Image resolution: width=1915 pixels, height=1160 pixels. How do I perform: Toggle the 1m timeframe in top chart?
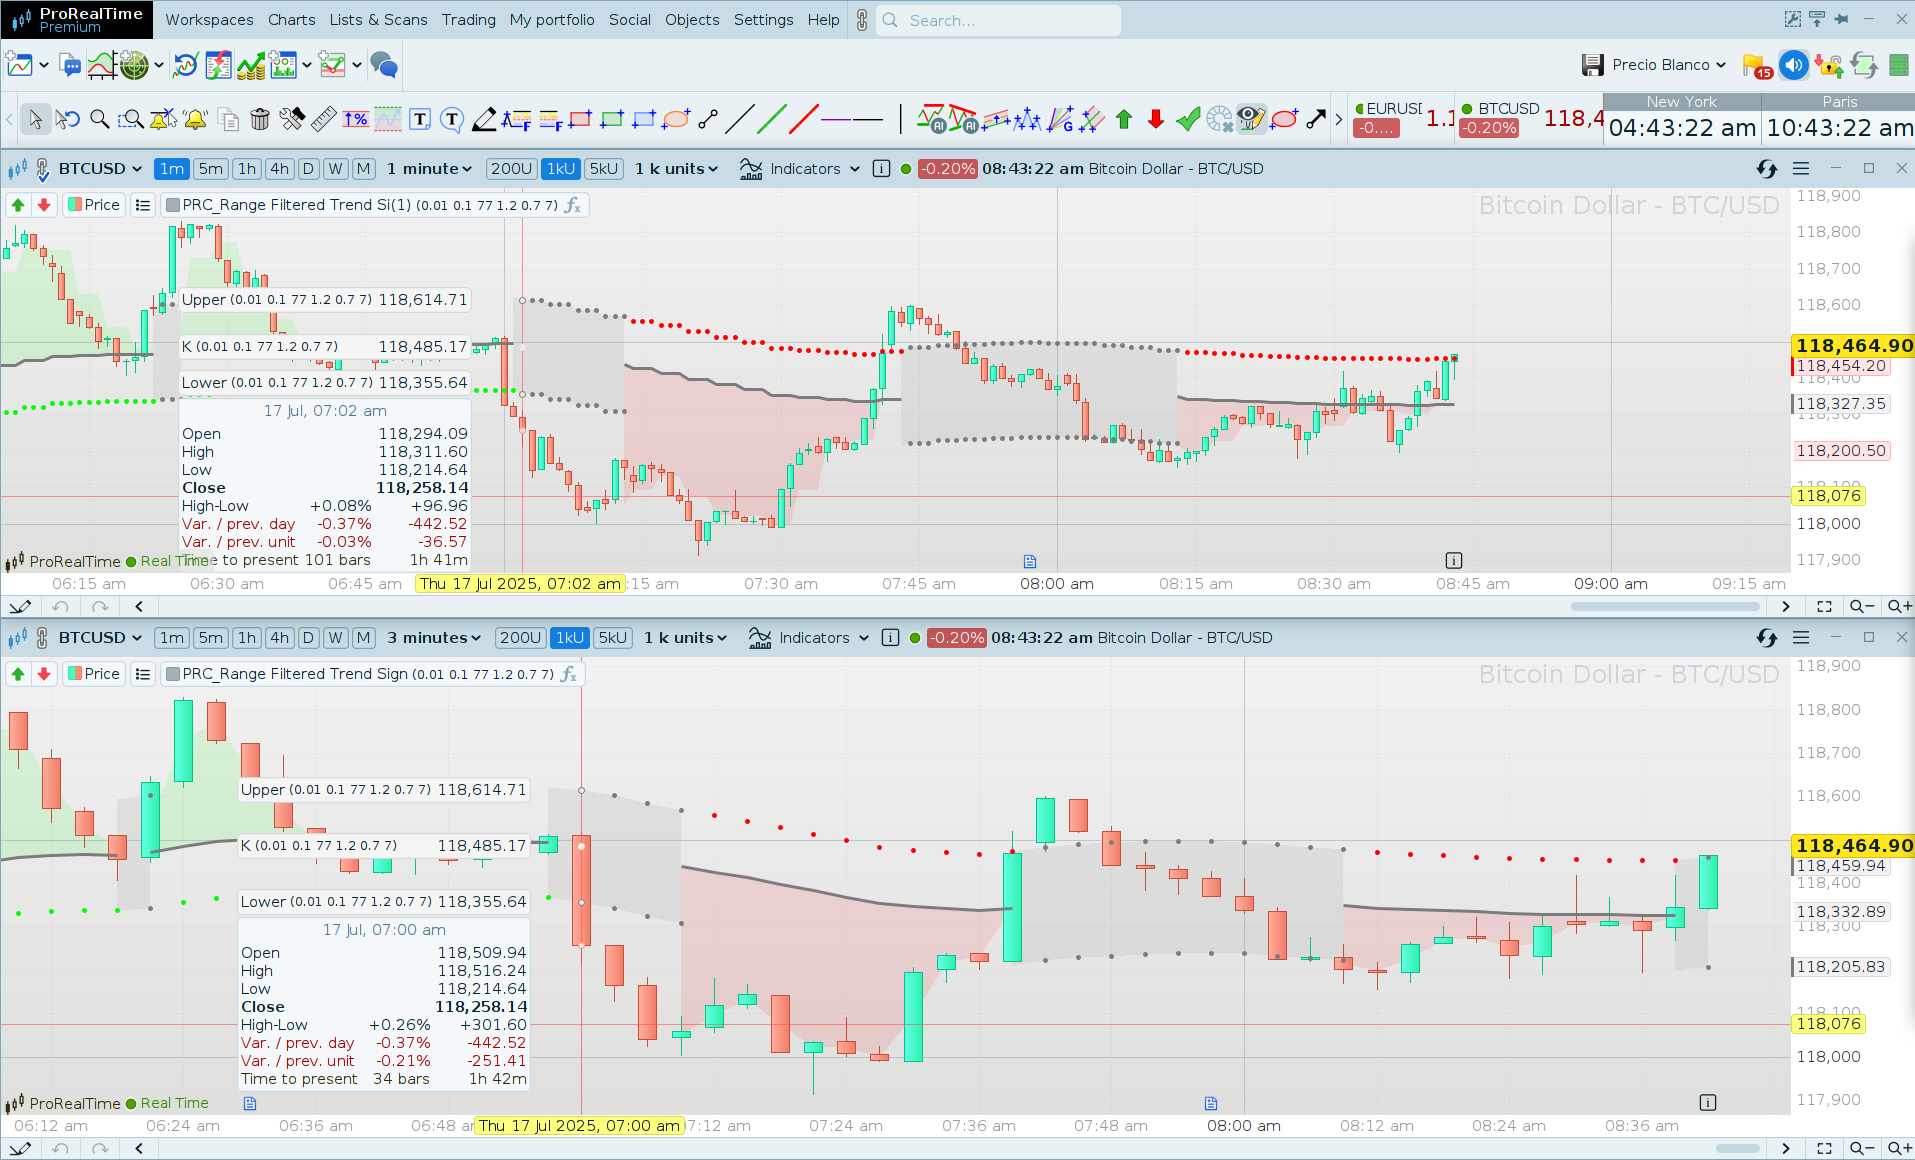click(x=172, y=169)
